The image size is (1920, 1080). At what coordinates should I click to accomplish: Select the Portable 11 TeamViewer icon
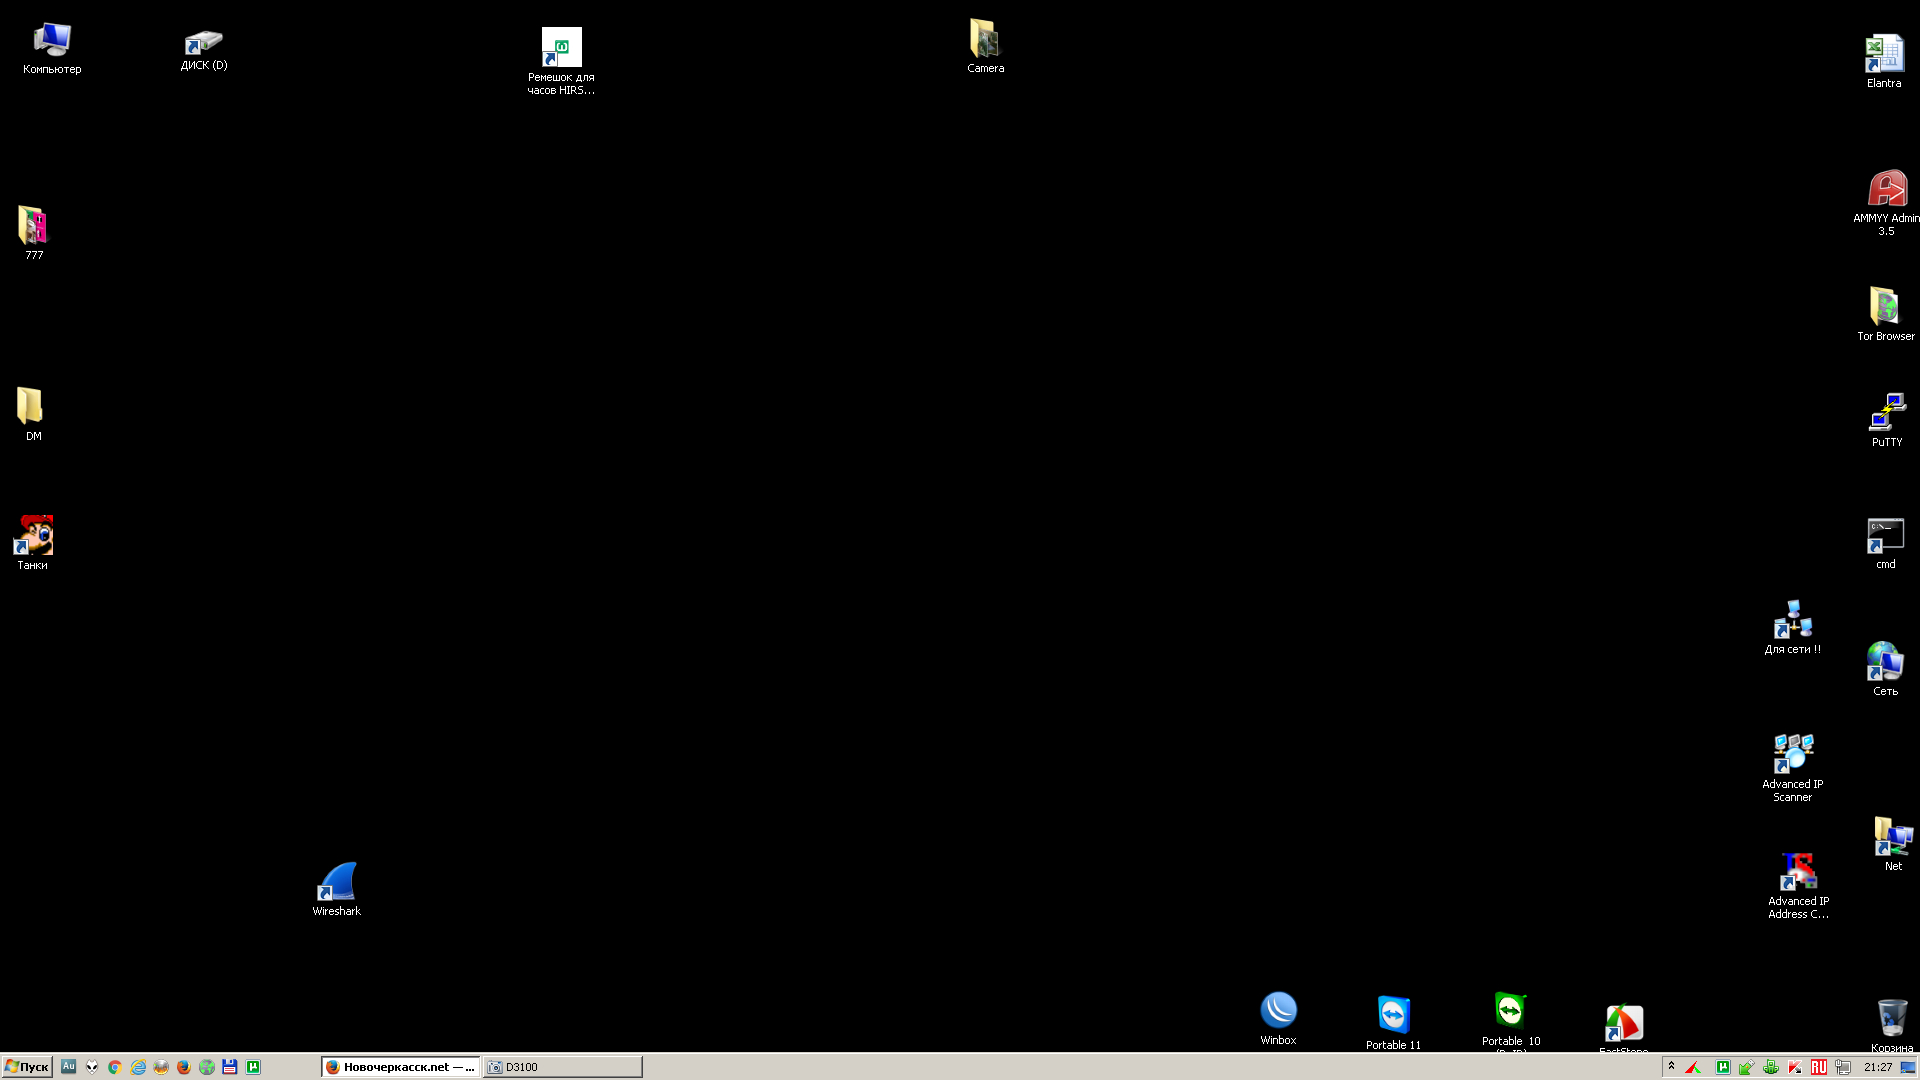point(1393,1022)
